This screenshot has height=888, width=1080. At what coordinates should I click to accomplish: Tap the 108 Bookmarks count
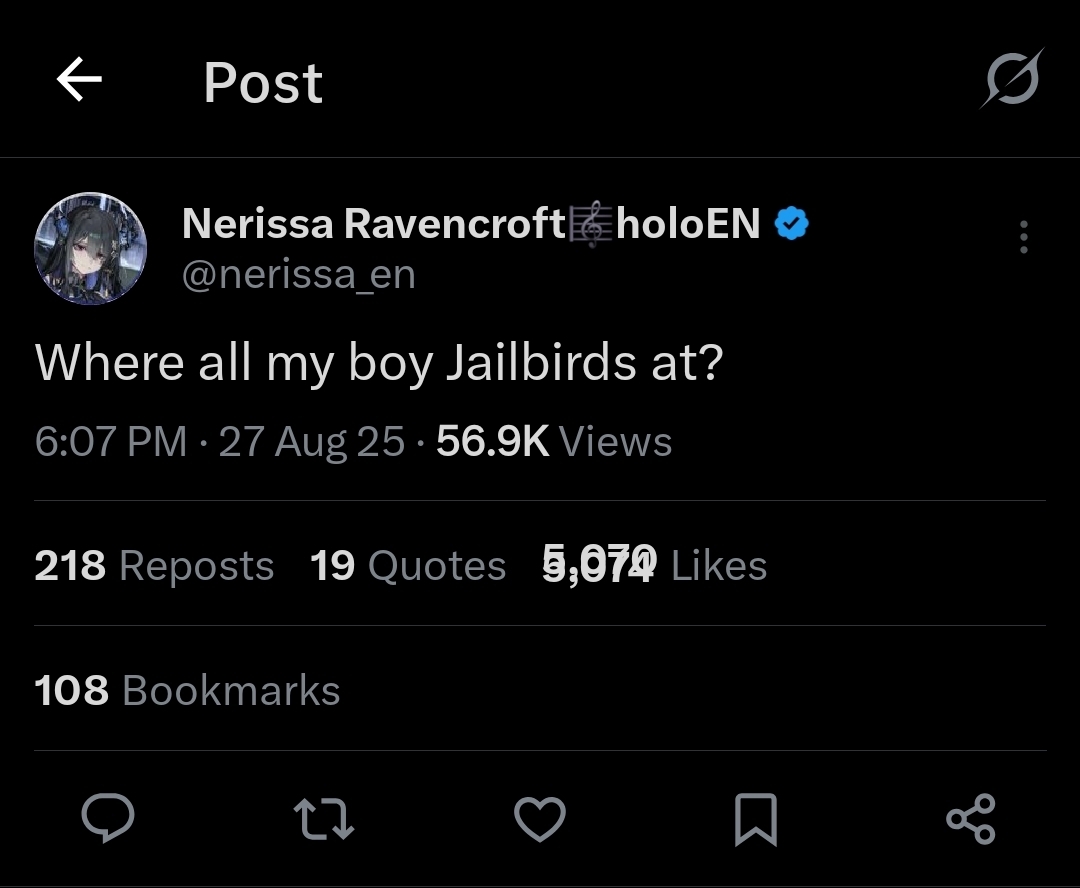(187, 691)
